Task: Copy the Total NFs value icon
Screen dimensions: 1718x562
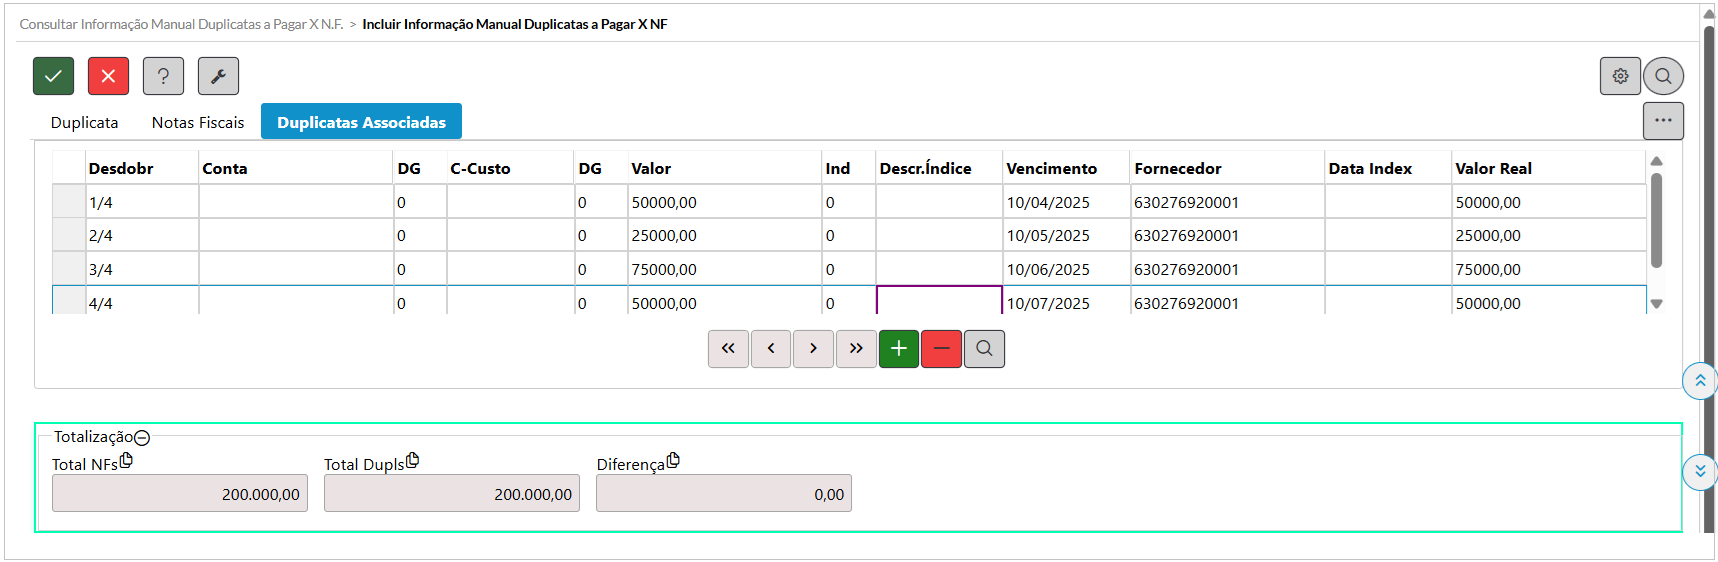Action: pyautogui.click(x=126, y=461)
